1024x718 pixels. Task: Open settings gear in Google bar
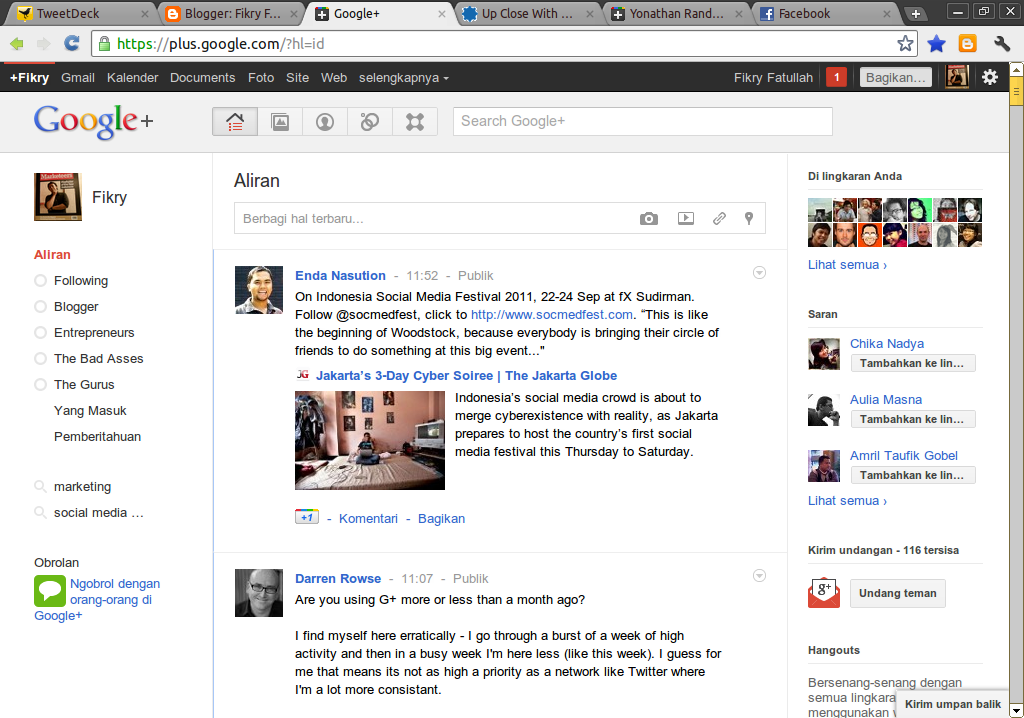[990, 77]
